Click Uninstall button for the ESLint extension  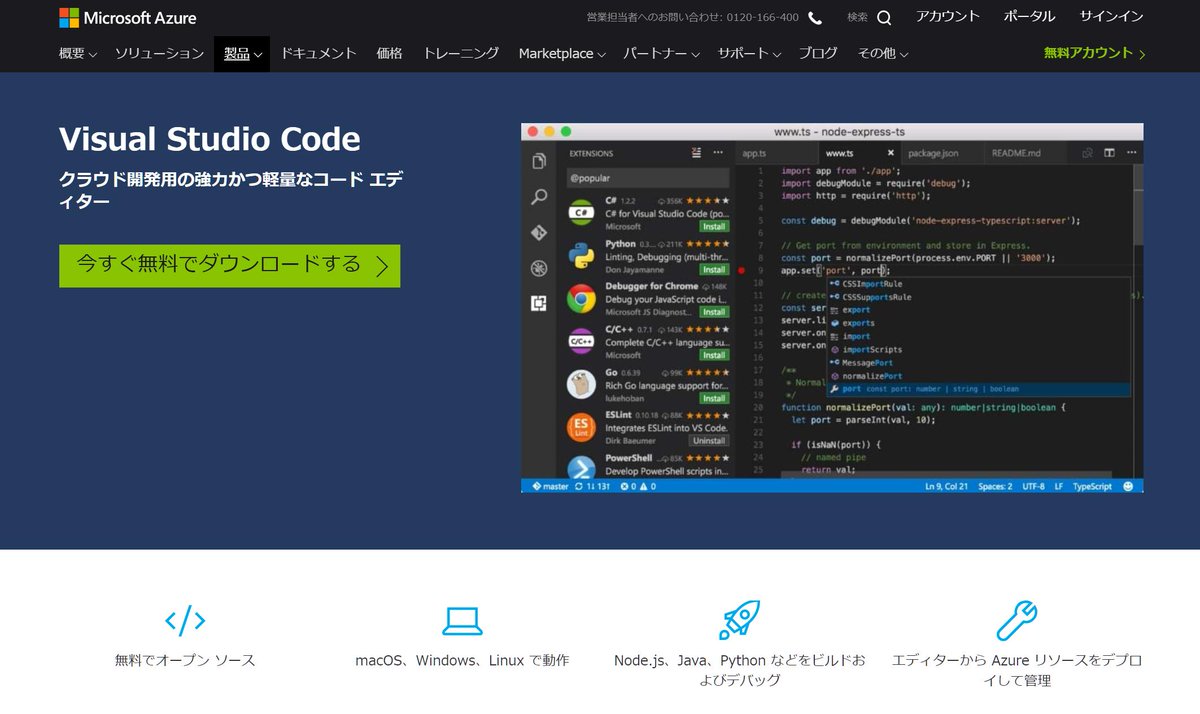click(709, 441)
